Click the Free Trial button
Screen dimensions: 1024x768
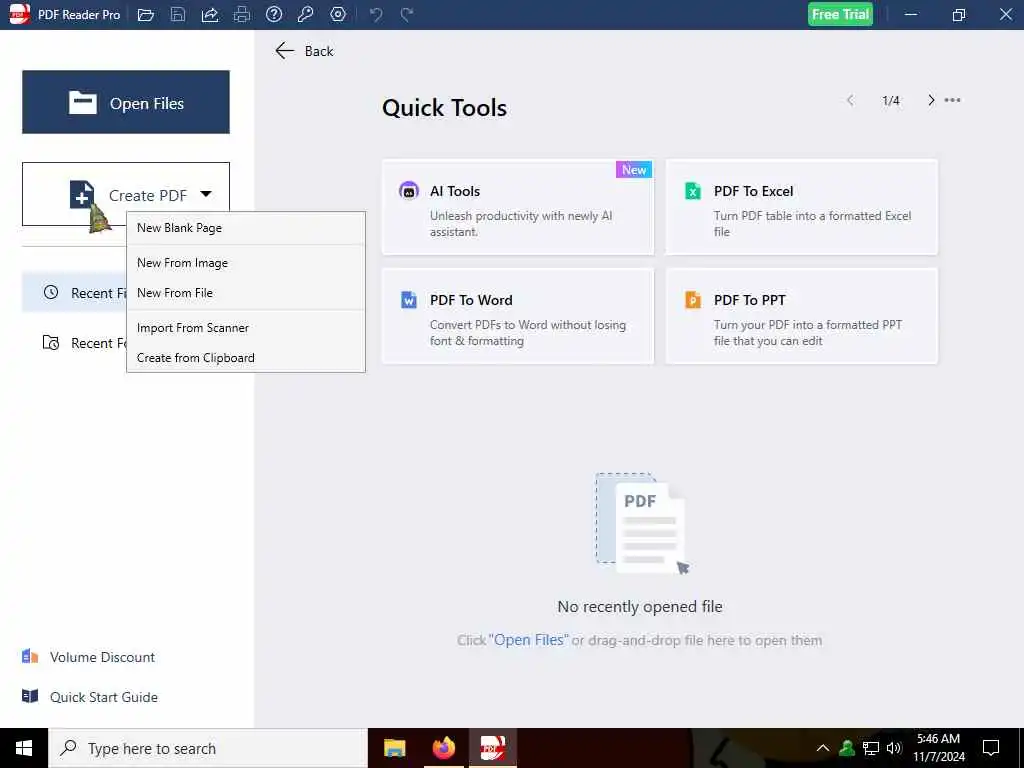(840, 14)
